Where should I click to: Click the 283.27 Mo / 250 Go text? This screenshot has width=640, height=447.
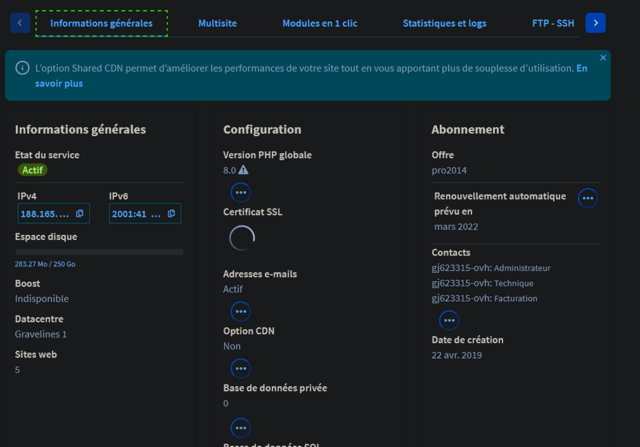(45, 264)
